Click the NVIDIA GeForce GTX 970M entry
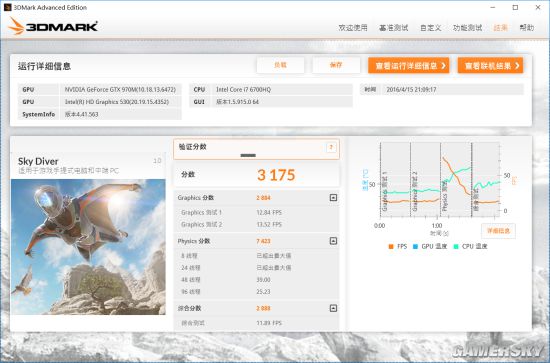 click(120, 90)
